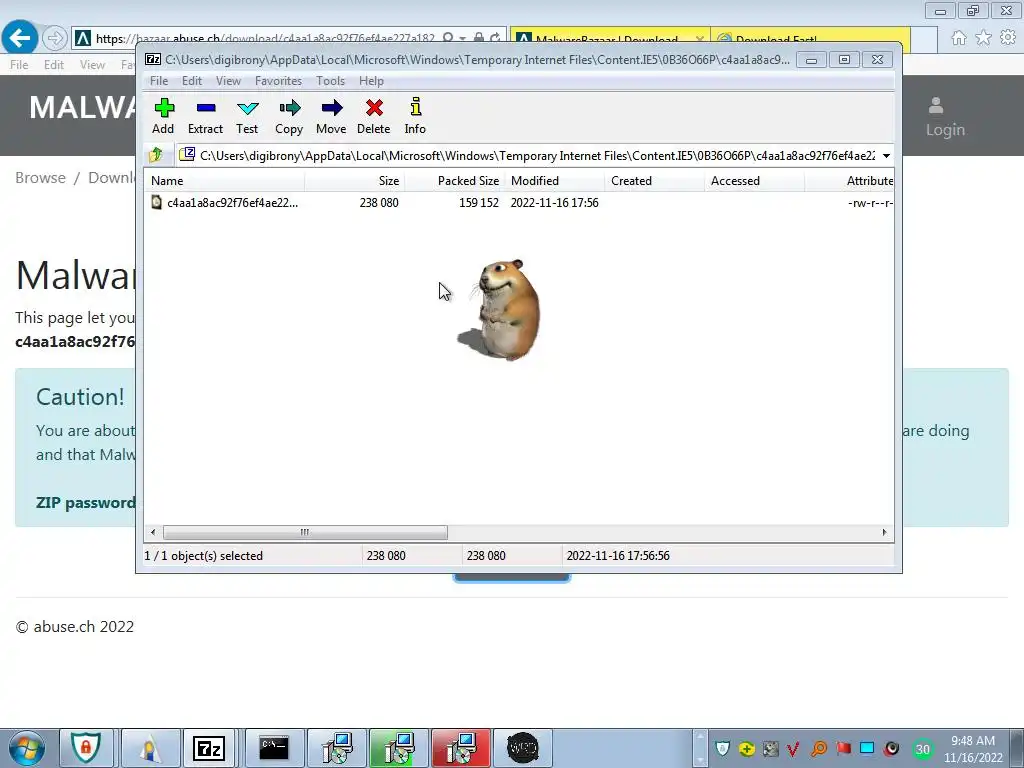
Task: Open the Help menu in 7-Zip
Action: coord(371,81)
